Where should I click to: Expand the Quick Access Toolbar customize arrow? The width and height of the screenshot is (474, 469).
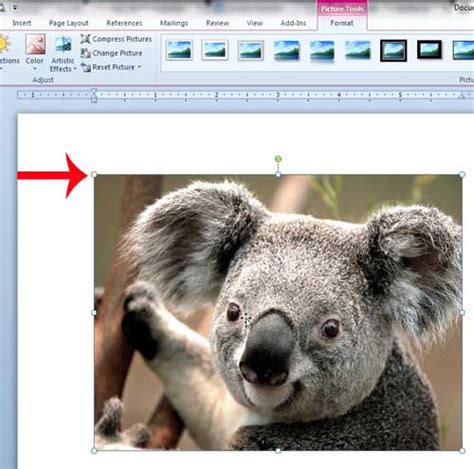[15, 7]
